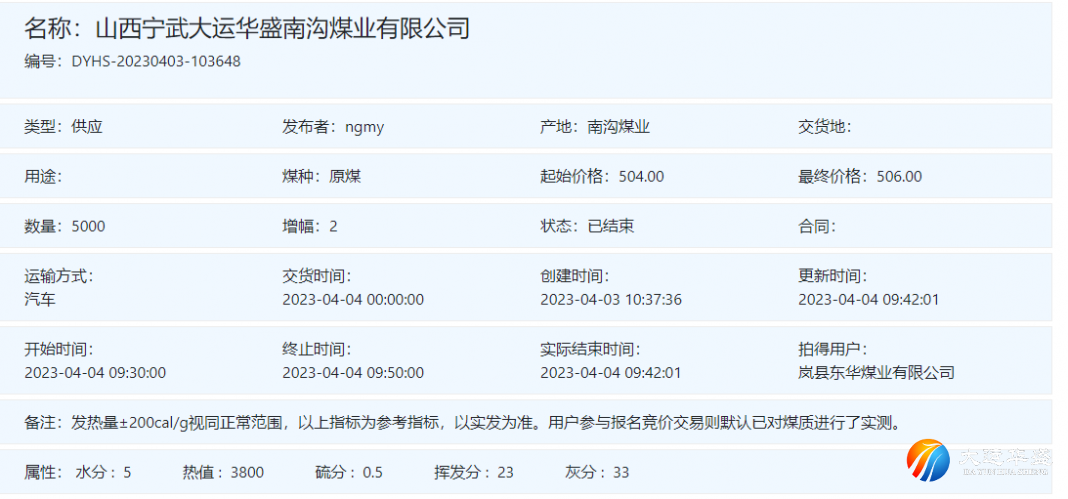Click the start time 2023-04-04 09:30:00
The image size is (1068, 499).
(95, 372)
